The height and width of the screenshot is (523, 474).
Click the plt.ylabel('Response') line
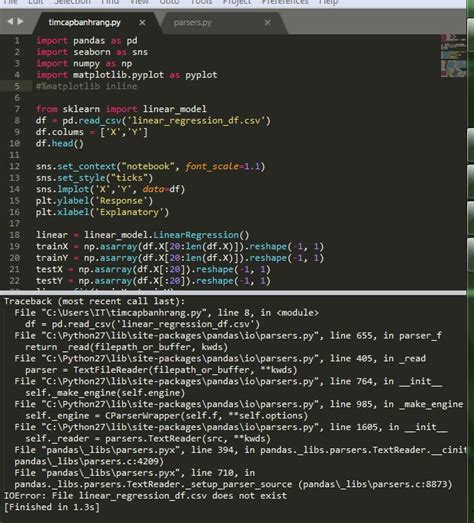pyautogui.click(x=94, y=200)
